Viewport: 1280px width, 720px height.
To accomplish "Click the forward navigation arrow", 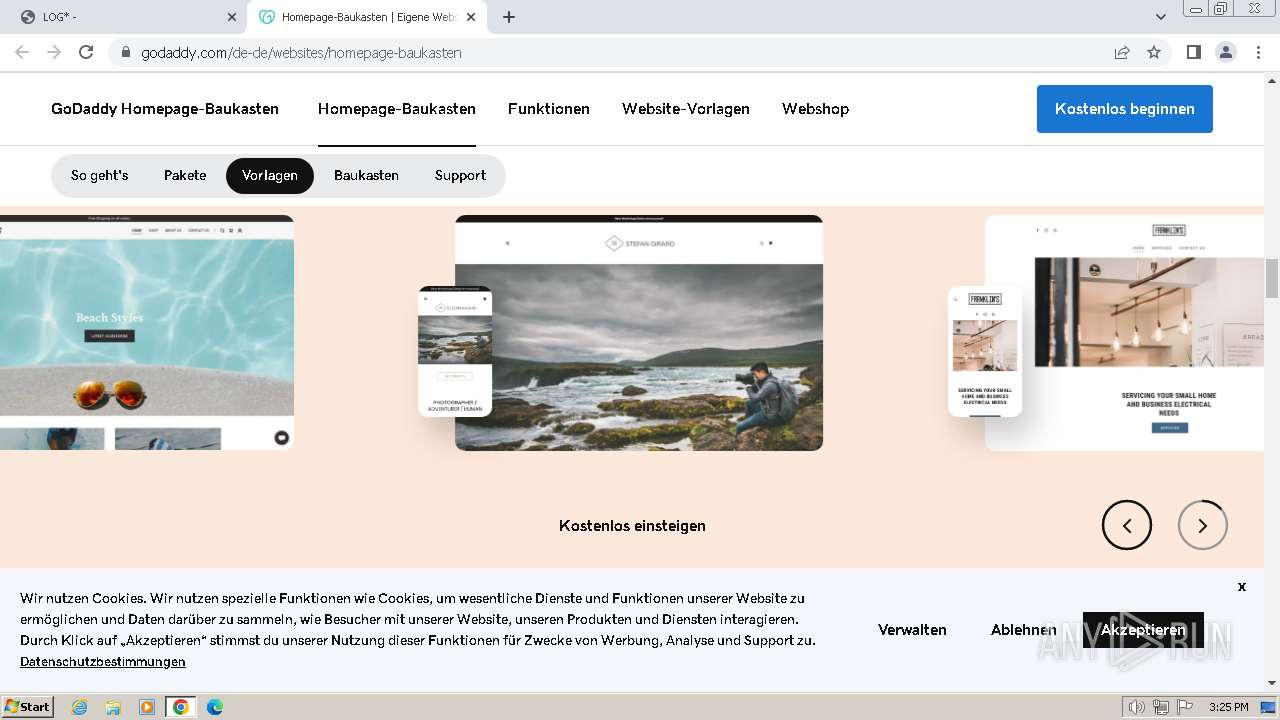I will tap(54, 52).
